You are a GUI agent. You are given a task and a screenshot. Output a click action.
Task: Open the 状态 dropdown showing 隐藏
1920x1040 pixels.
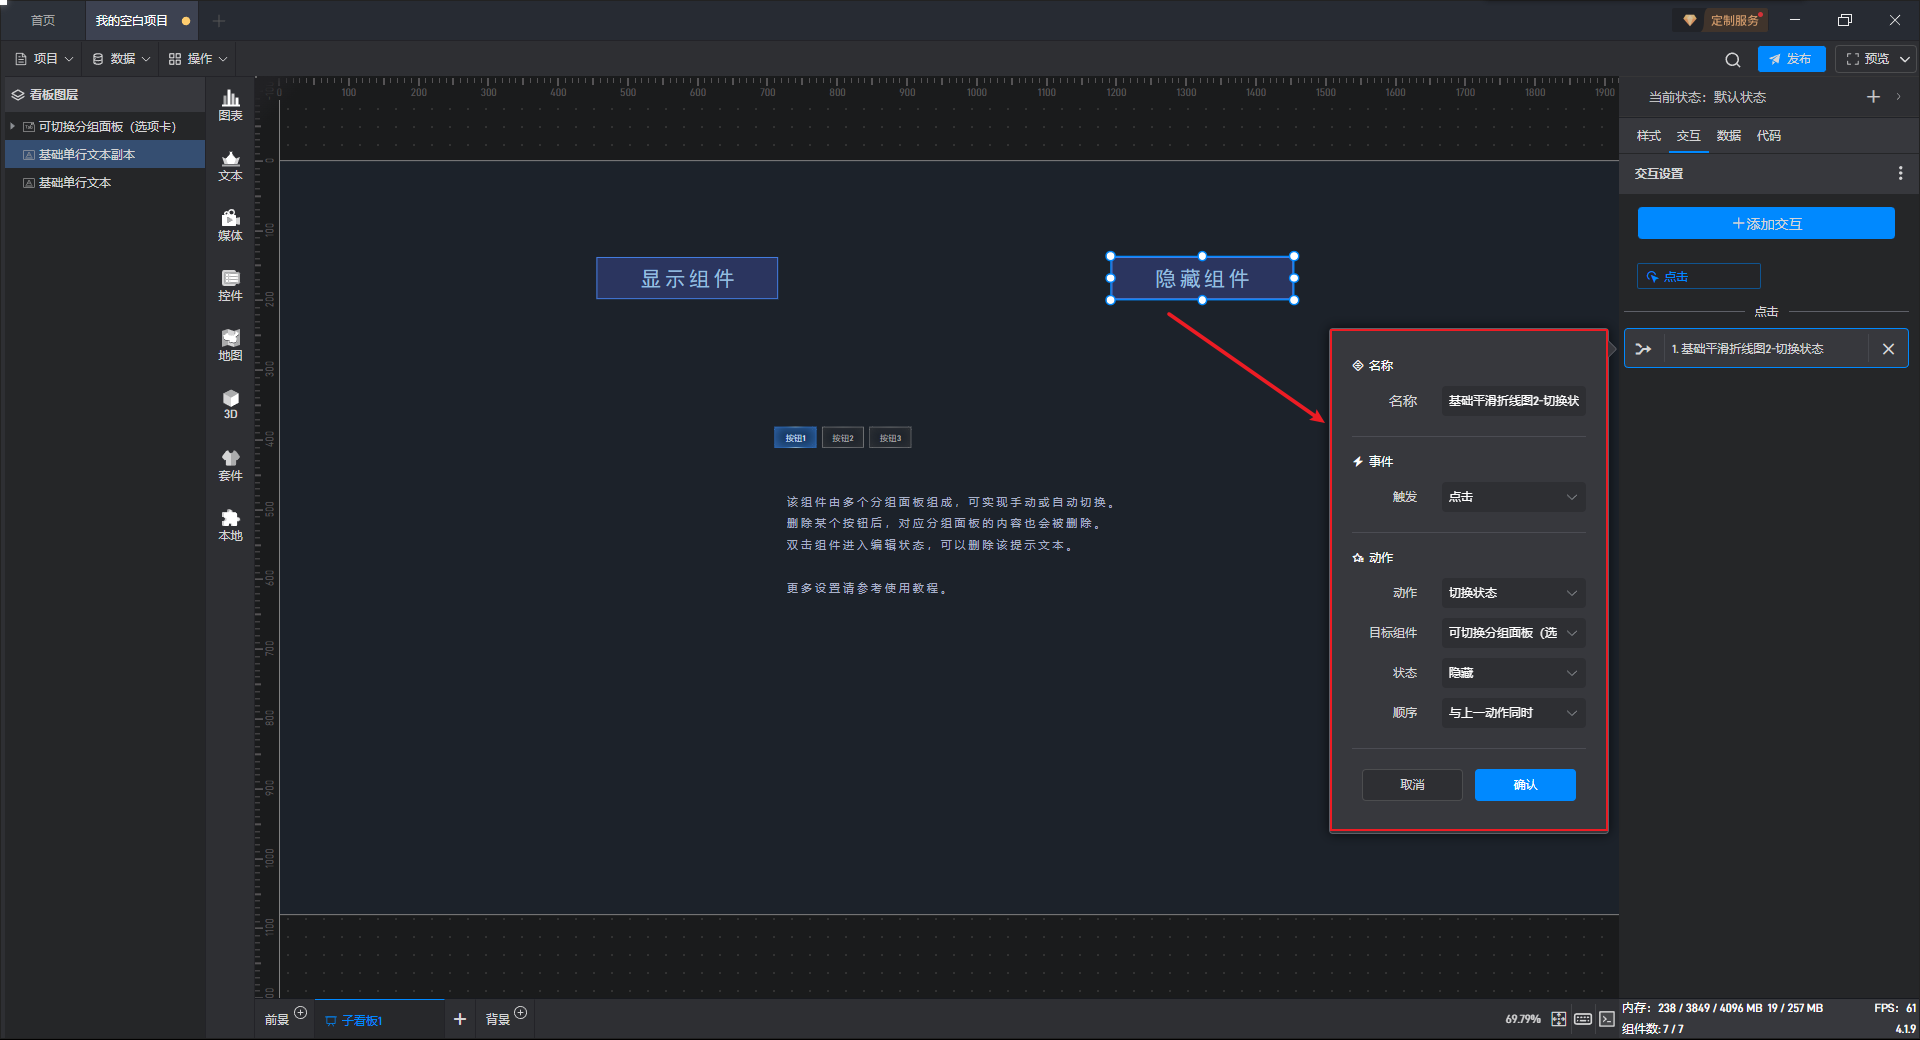coord(1512,673)
